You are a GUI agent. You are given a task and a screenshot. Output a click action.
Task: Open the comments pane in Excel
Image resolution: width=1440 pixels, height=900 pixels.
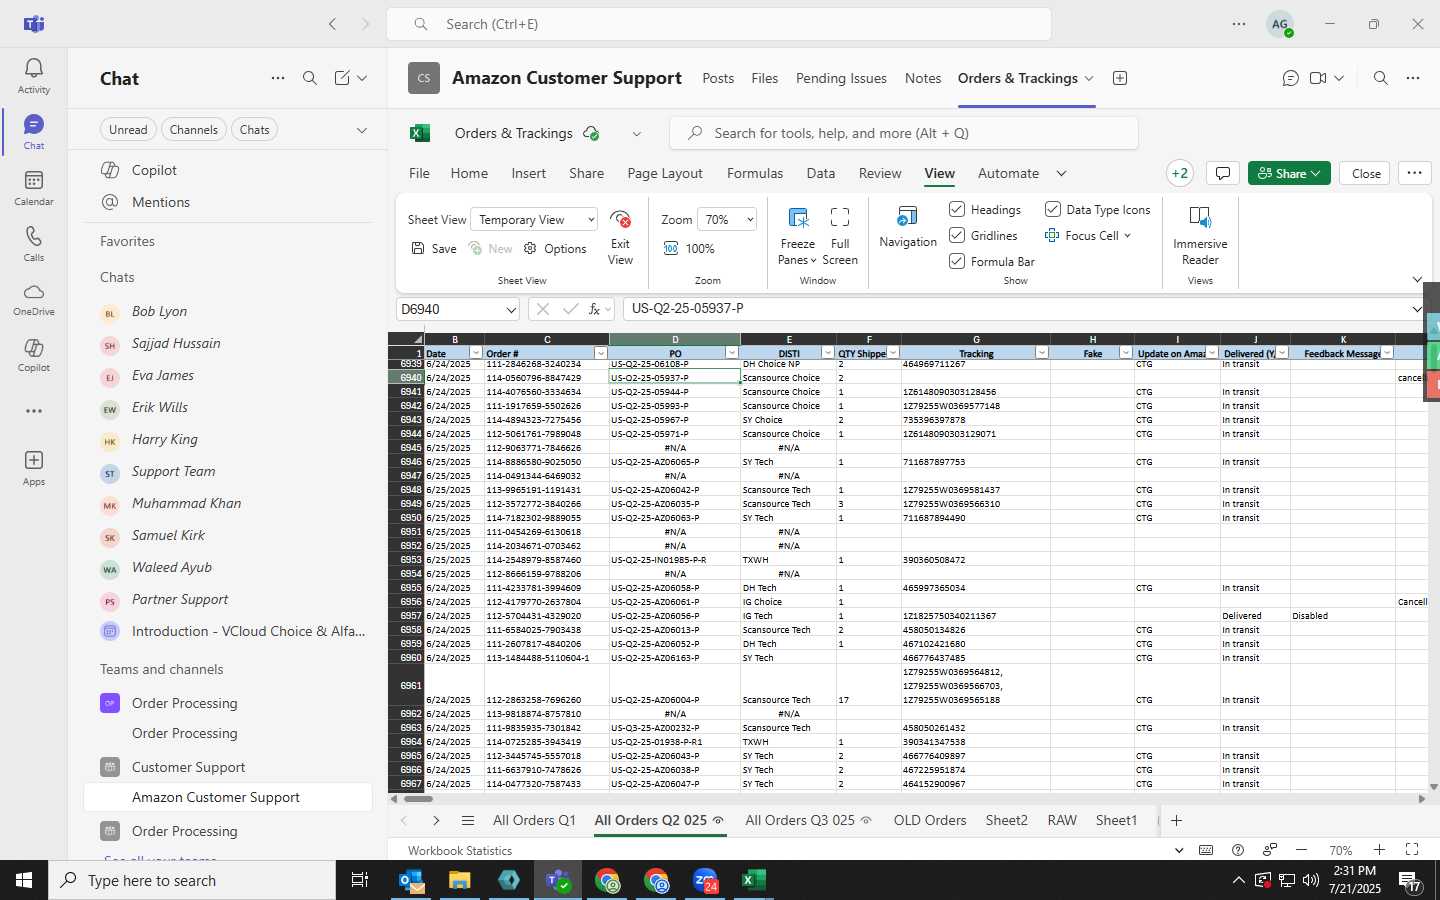pos(1222,173)
